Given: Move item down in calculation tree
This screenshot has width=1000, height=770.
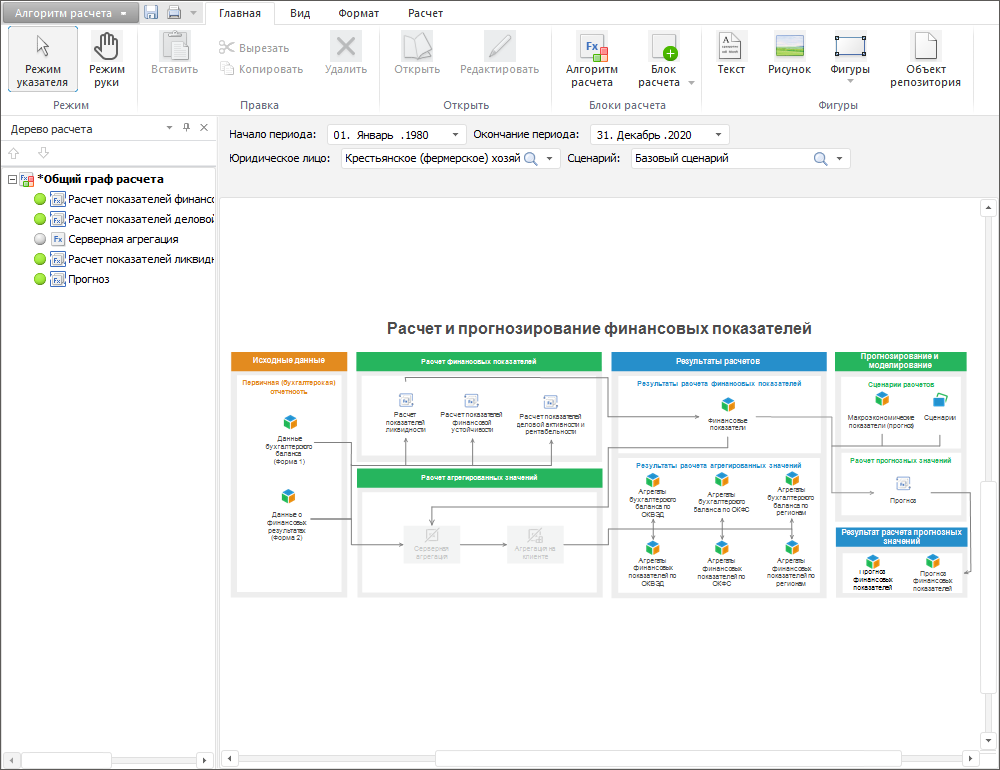Looking at the screenshot, I should 43,153.
